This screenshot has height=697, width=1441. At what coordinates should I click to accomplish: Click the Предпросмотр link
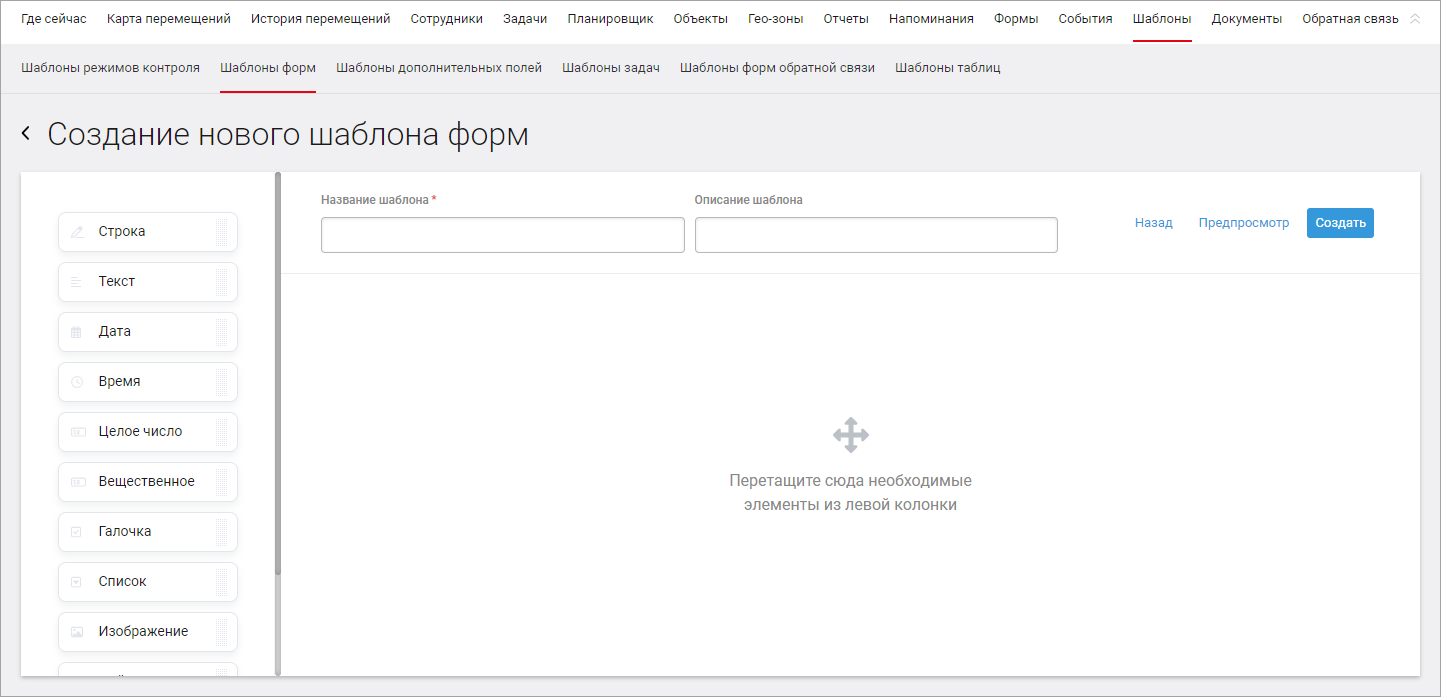pyautogui.click(x=1244, y=223)
